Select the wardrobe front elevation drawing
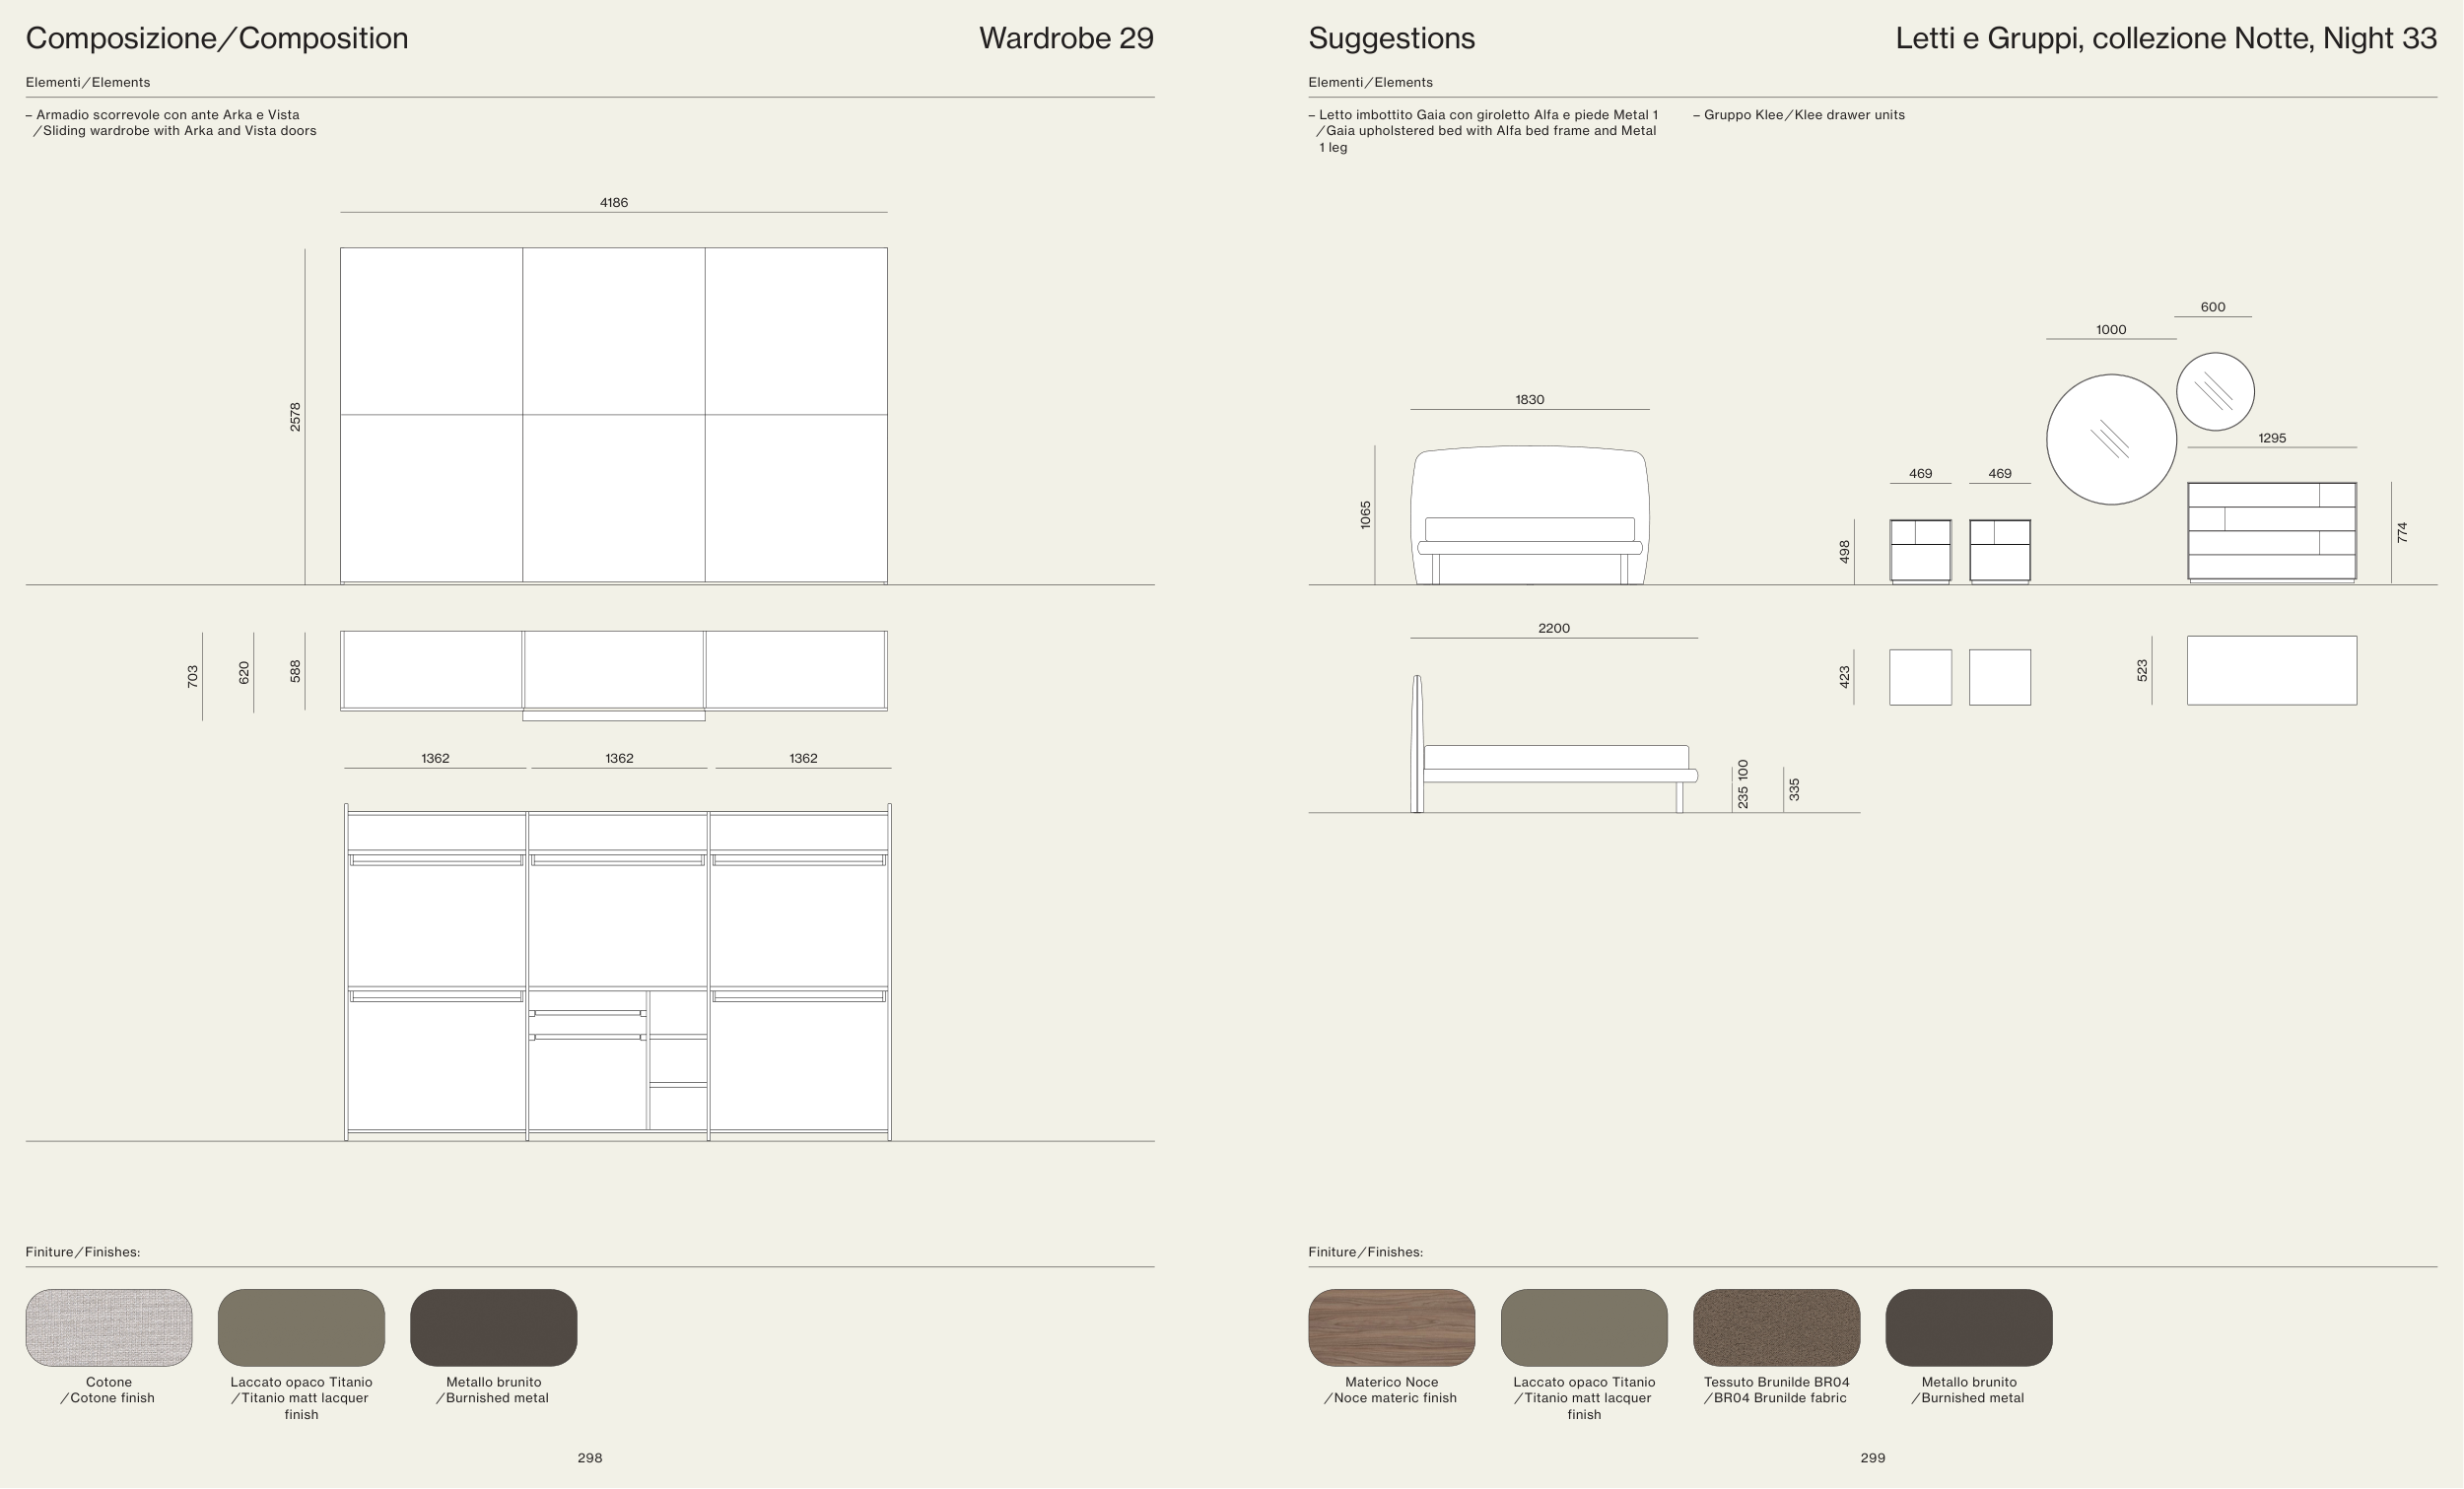 (613, 415)
